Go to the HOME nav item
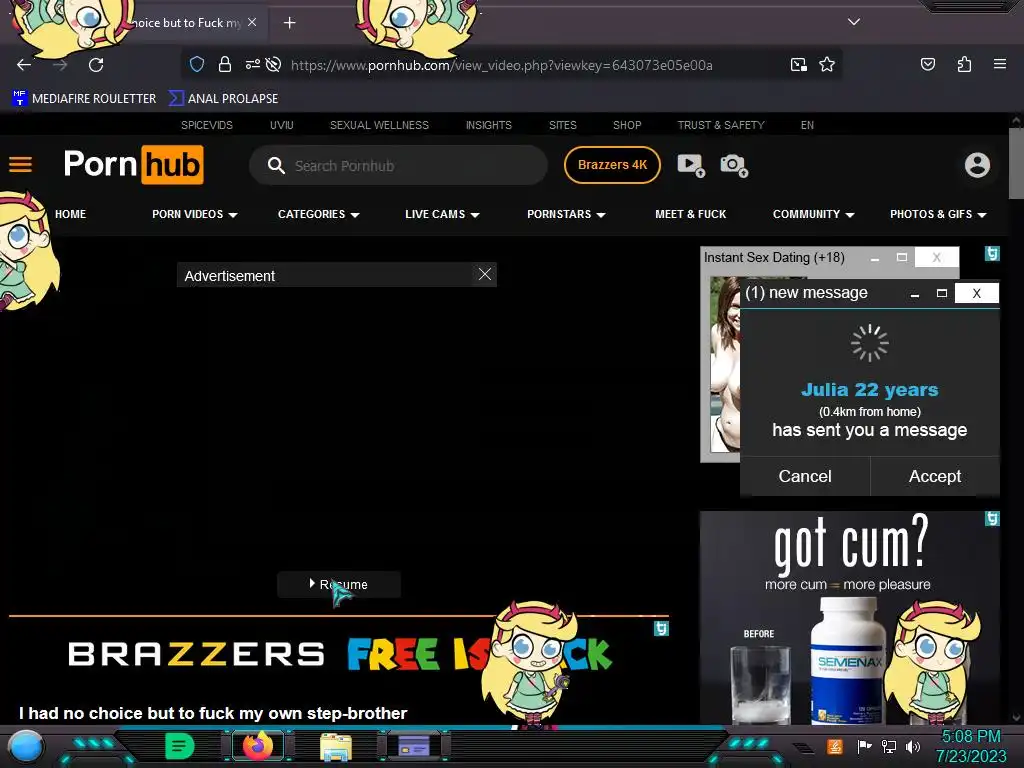This screenshot has width=1024, height=768. (71, 214)
